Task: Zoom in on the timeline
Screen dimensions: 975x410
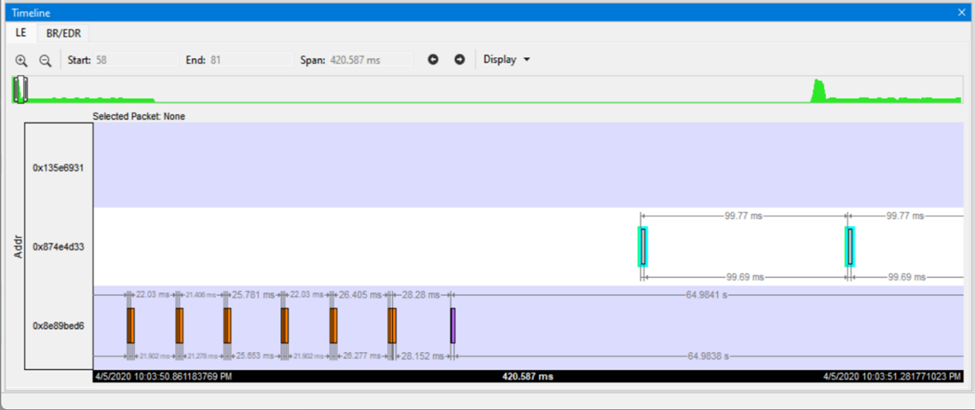Action: pos(21,60)
